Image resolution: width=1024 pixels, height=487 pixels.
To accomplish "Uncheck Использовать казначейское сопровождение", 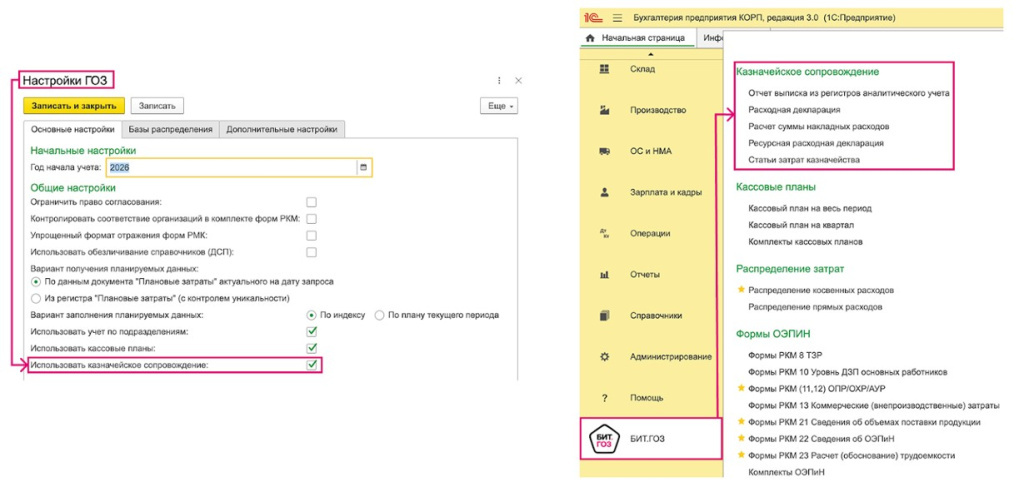I will coord(312,365).
